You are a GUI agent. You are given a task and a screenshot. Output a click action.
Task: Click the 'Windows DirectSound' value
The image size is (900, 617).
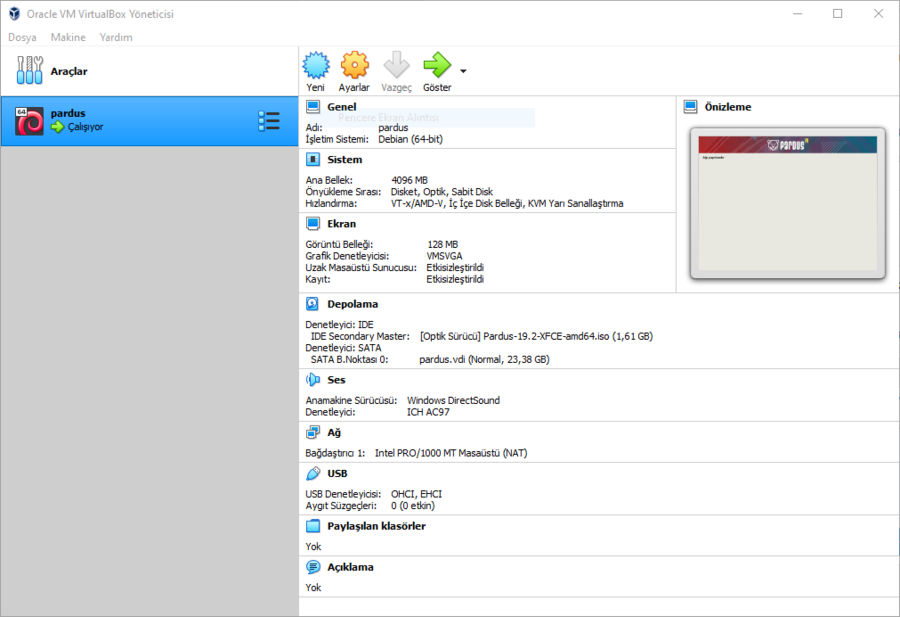point(453,400)
